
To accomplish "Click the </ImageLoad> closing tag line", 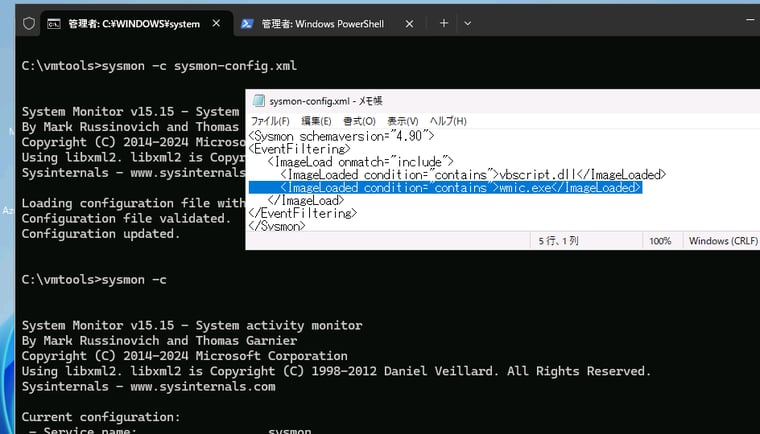I will click(305, 200).
